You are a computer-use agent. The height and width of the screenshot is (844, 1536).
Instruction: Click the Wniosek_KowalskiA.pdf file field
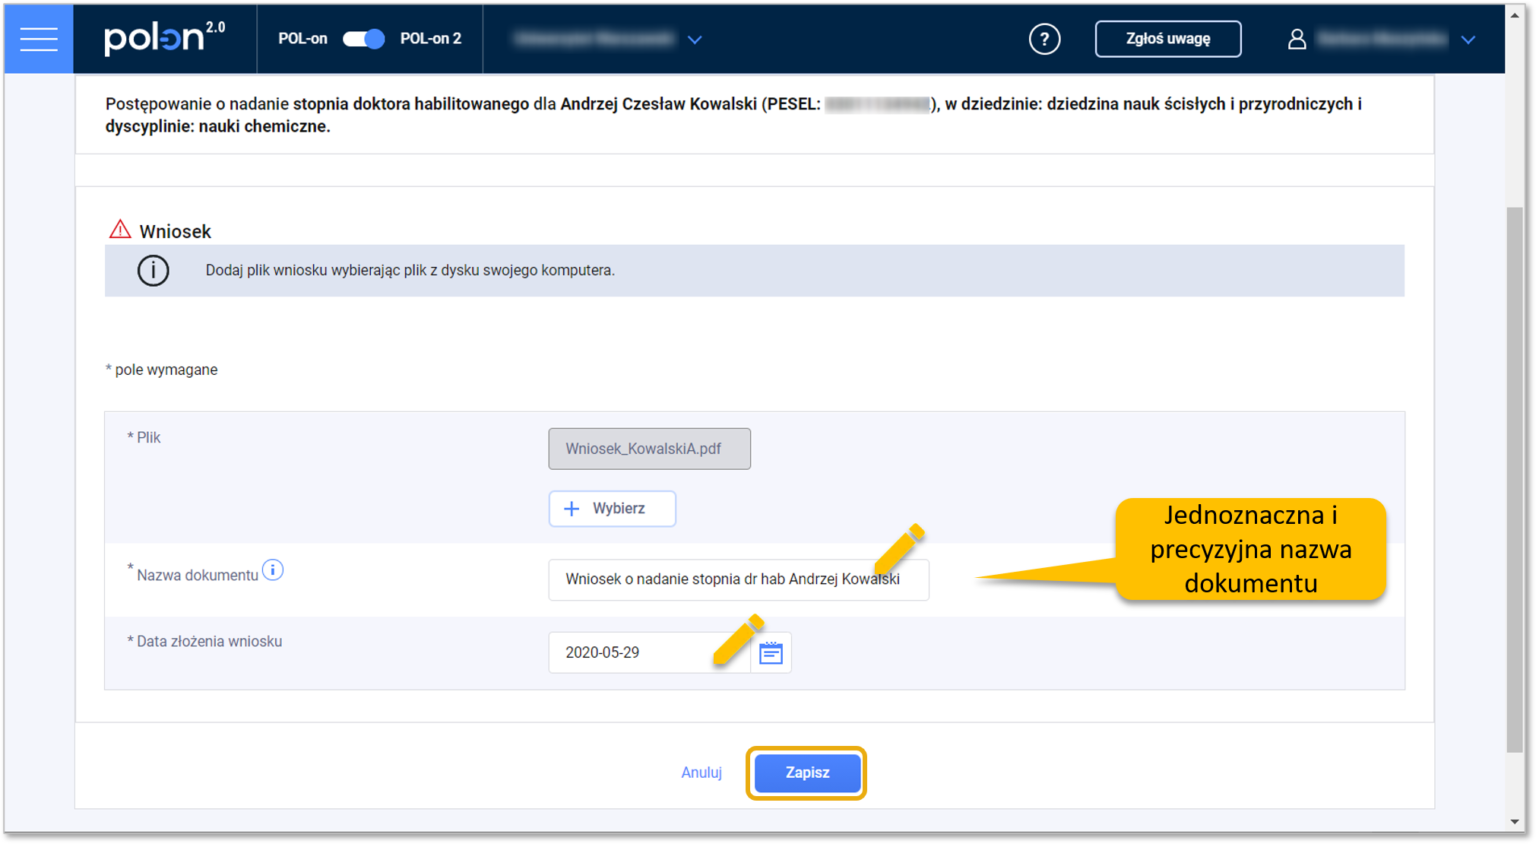click(649, 449)
